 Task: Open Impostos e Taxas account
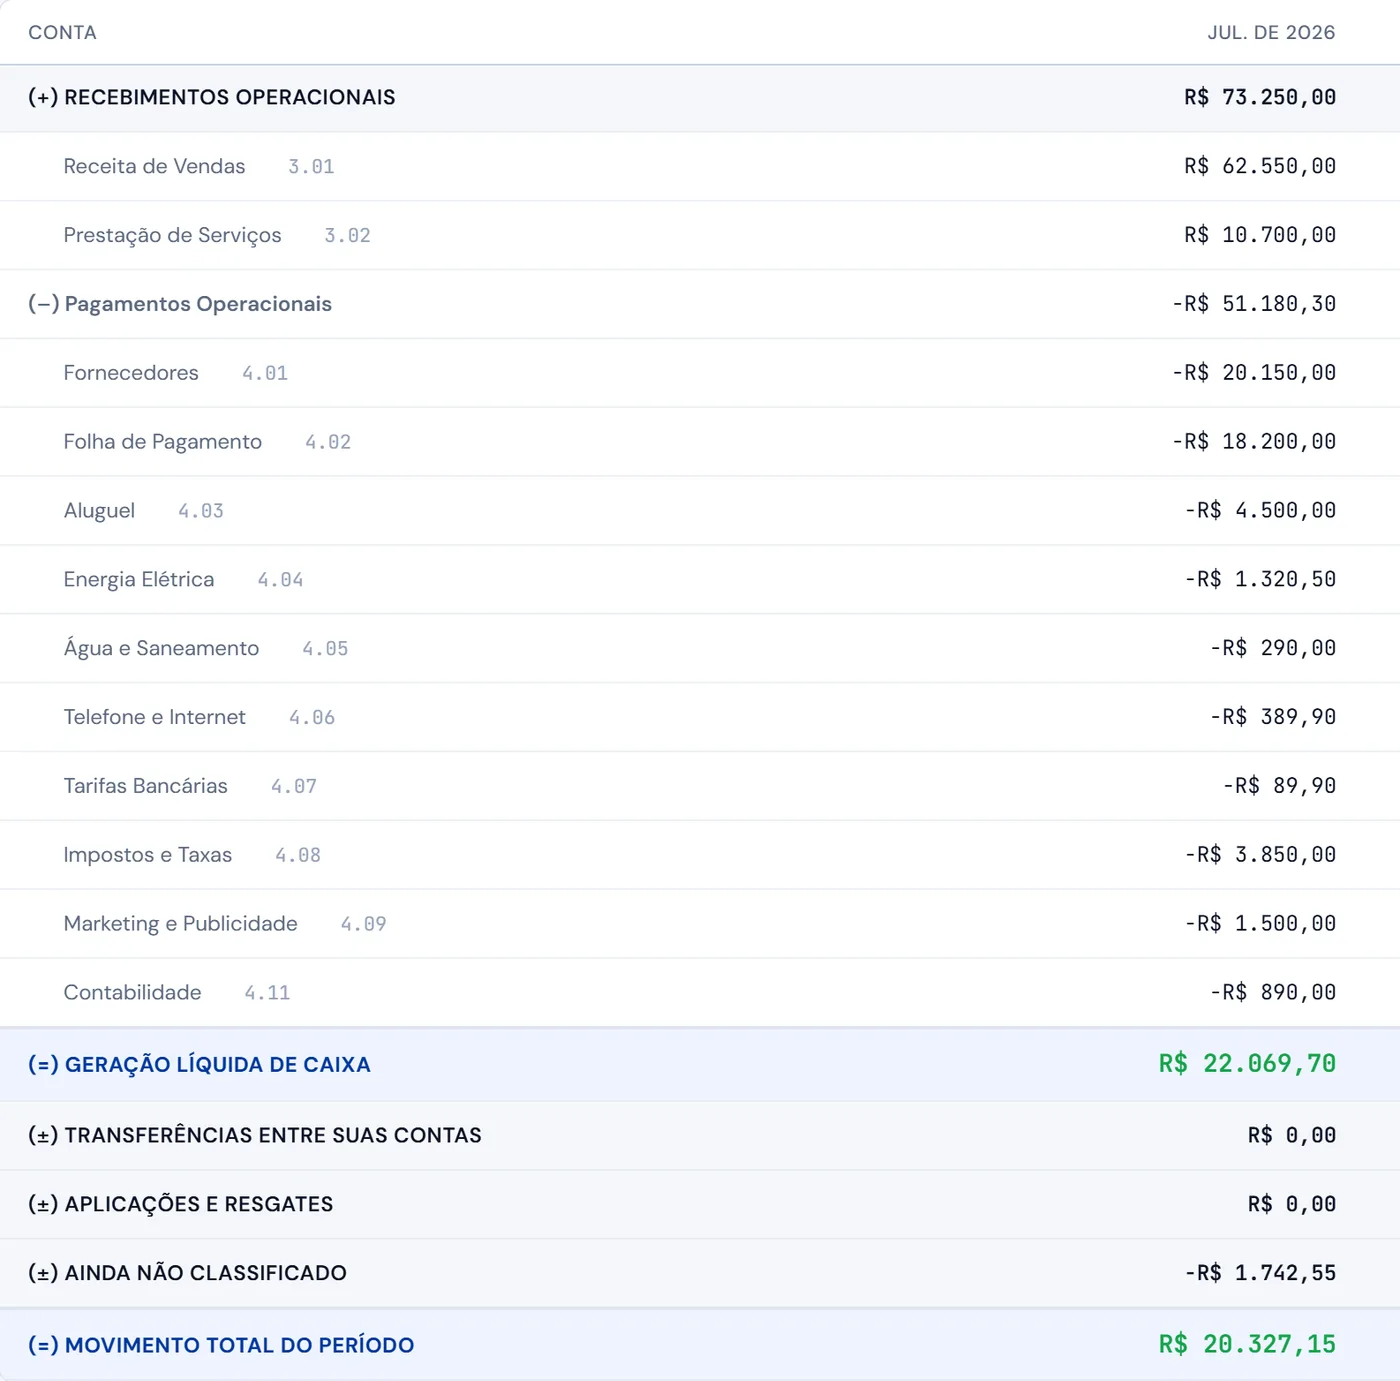click(x=700, y=856)
